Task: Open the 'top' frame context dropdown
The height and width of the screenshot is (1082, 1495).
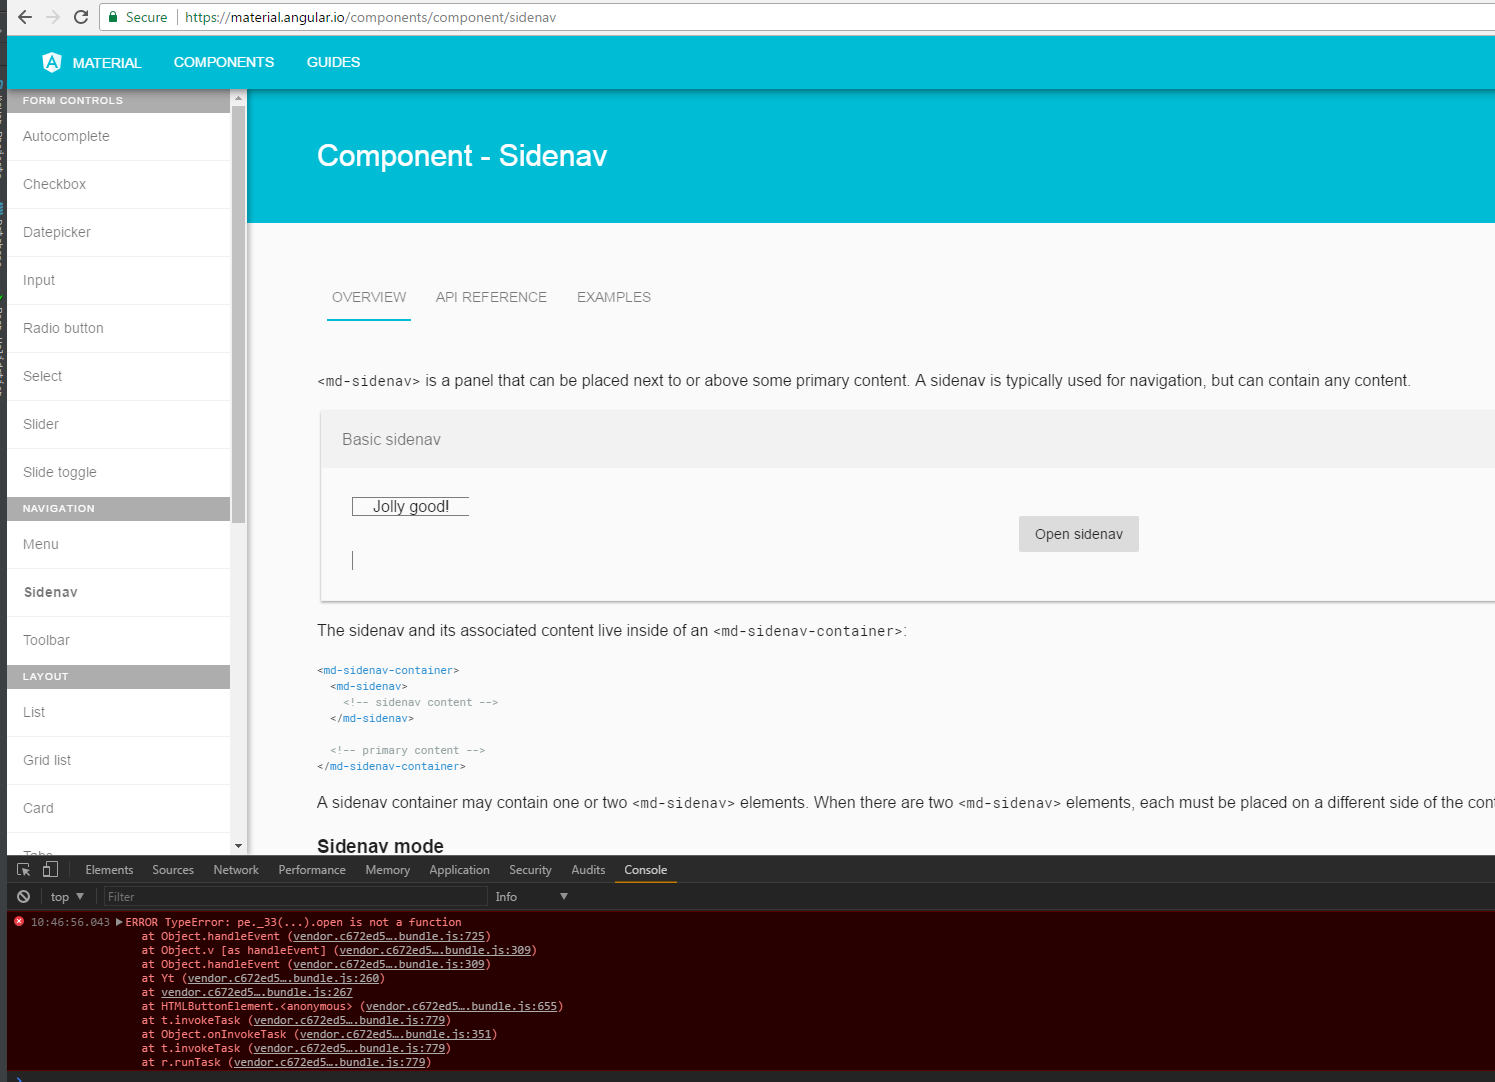Action: 66,896
